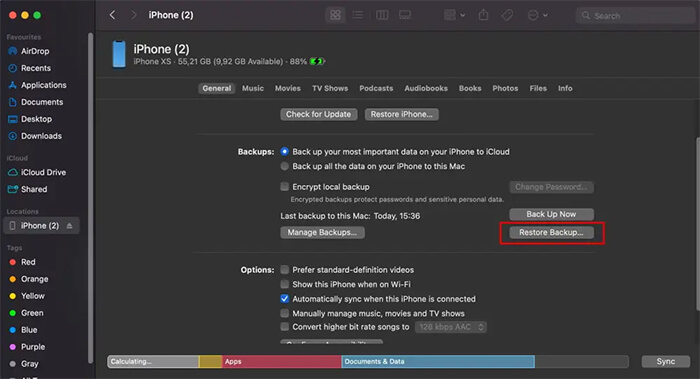Enable Show this iPhone when on Wi-Fi

coord(284,284)
